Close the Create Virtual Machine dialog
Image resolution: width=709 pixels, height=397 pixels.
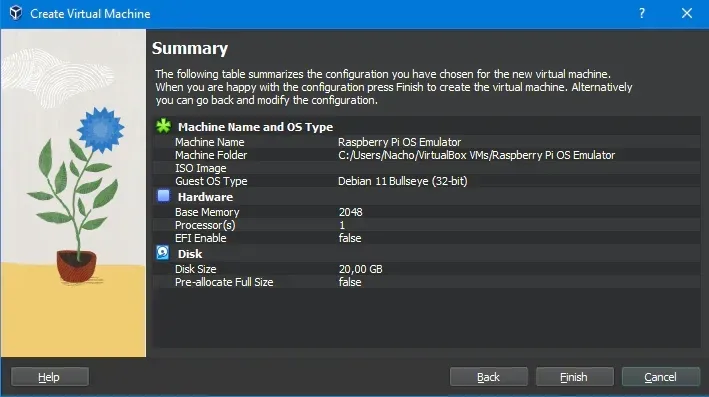pyautogui.click(x=687, y=14)
